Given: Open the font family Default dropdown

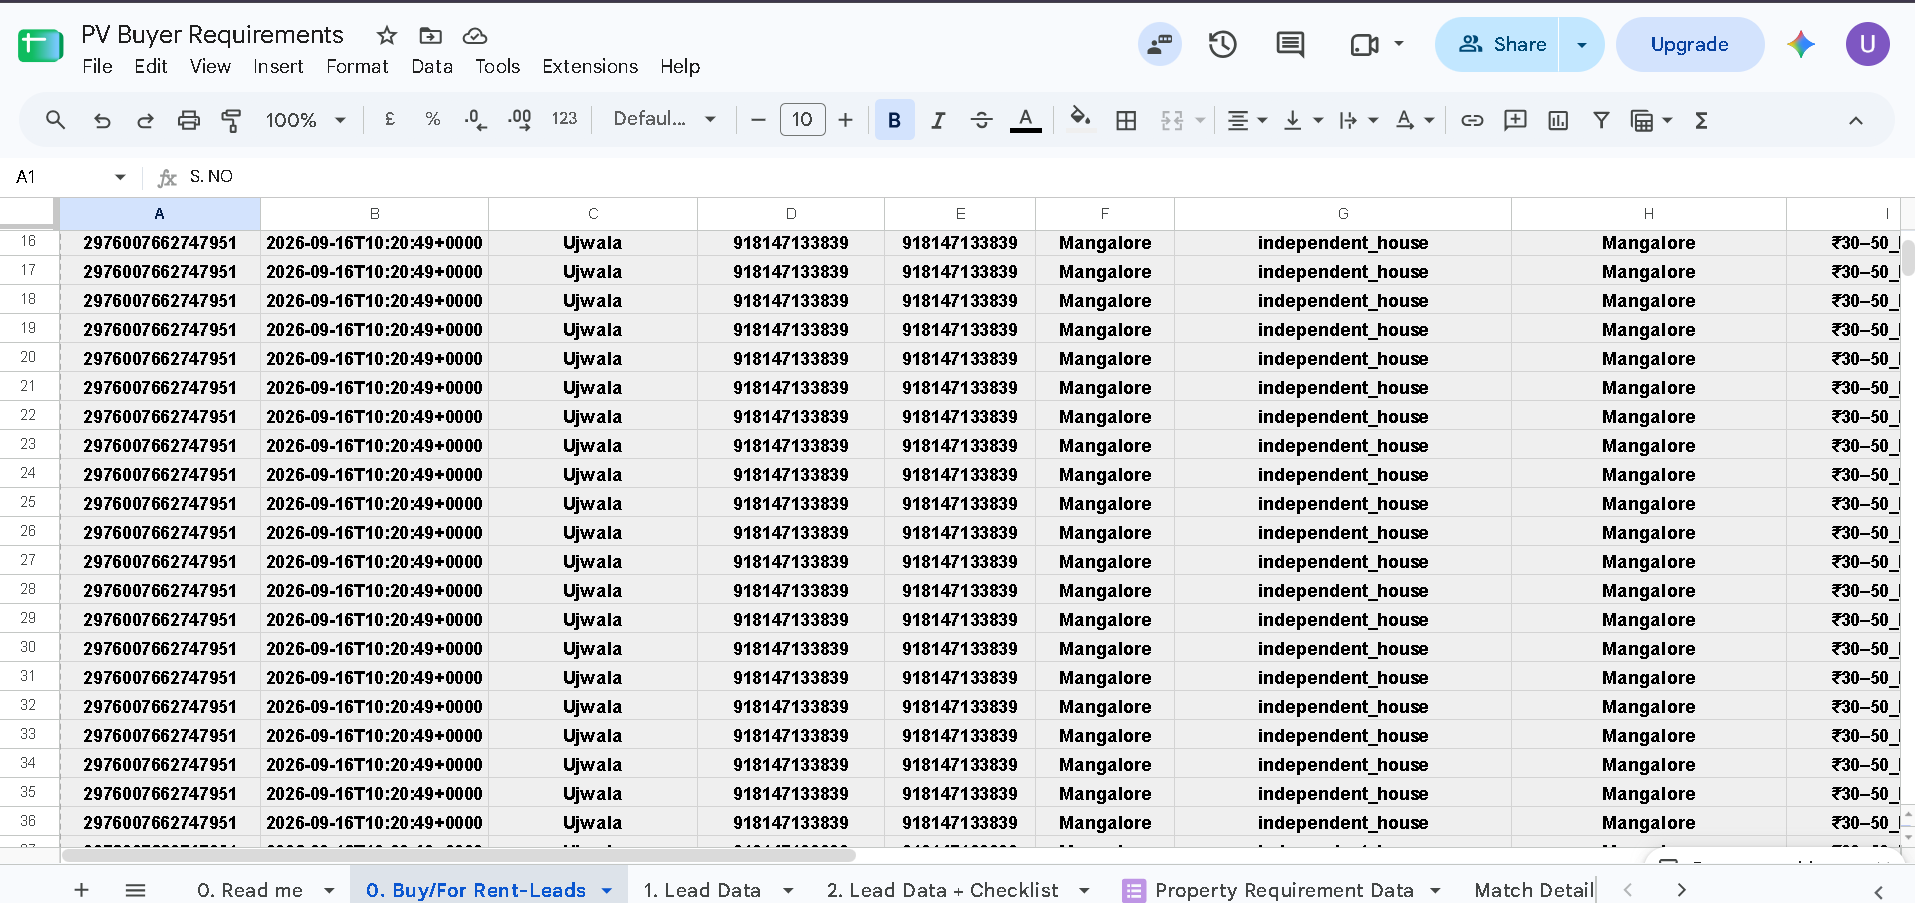Looking at the screenshot, I should [665, 119].
